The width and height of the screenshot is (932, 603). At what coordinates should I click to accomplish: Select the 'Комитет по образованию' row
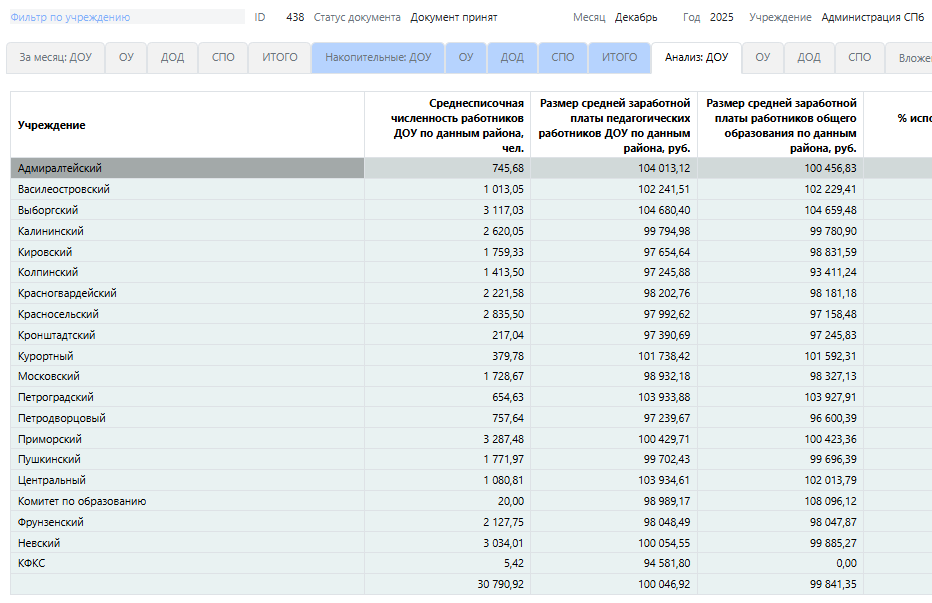[82, 501]
